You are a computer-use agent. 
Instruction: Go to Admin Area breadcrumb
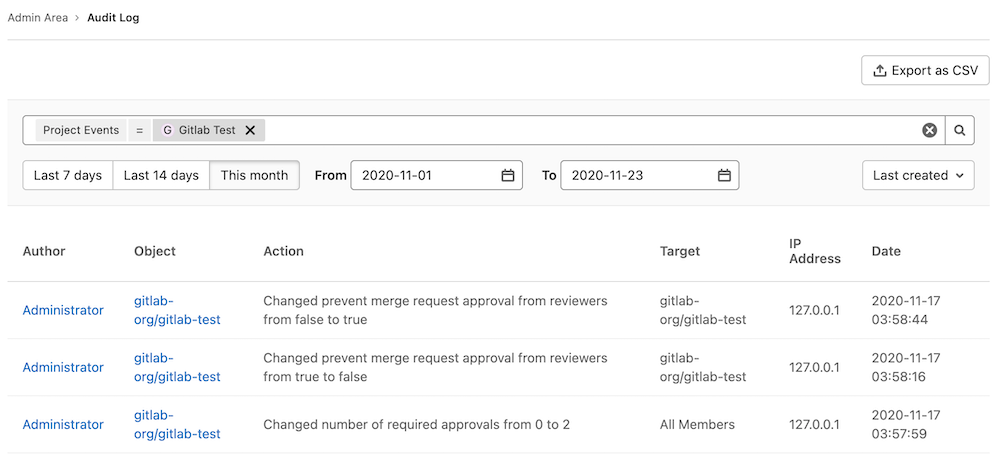(38, 18)
